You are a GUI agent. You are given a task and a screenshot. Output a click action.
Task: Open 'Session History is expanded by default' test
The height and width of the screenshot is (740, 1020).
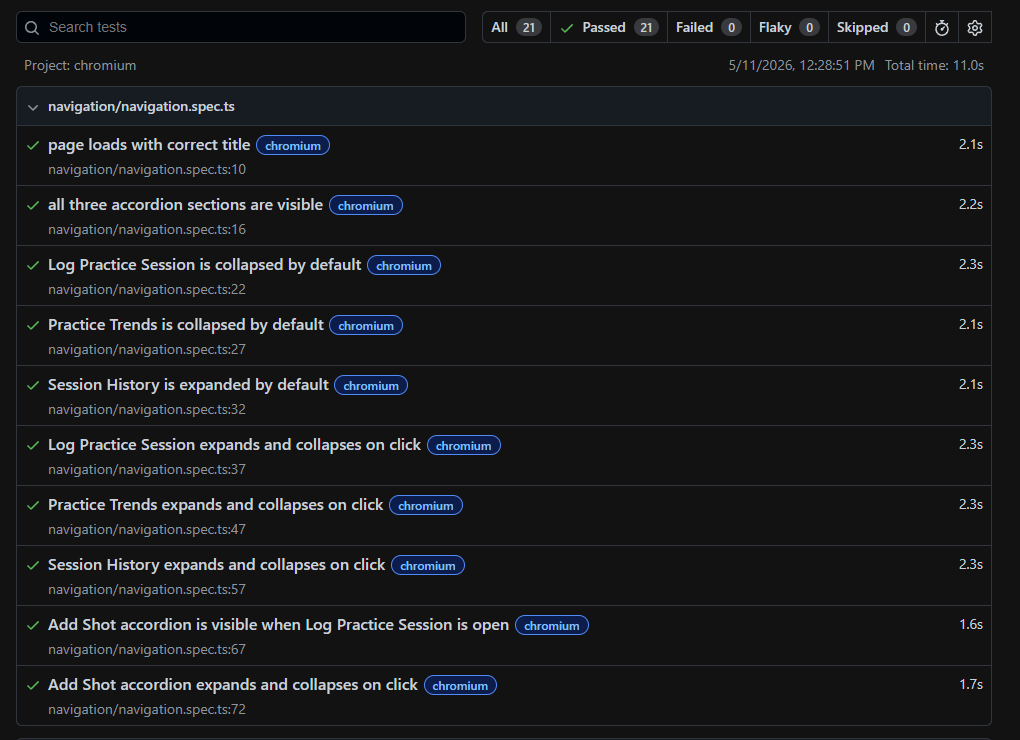coord(188,384)
